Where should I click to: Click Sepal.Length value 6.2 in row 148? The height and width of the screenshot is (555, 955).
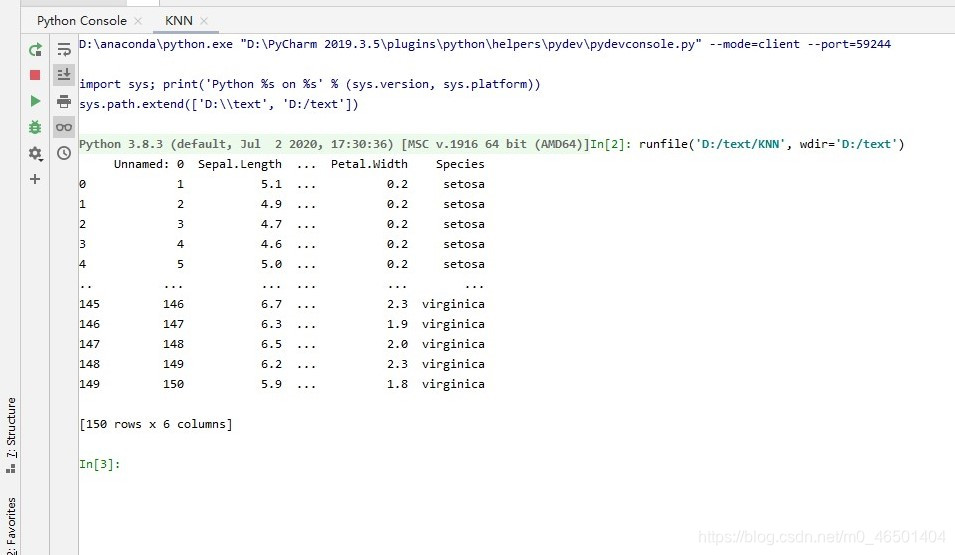pyautogui.click(x=271, y=364)
